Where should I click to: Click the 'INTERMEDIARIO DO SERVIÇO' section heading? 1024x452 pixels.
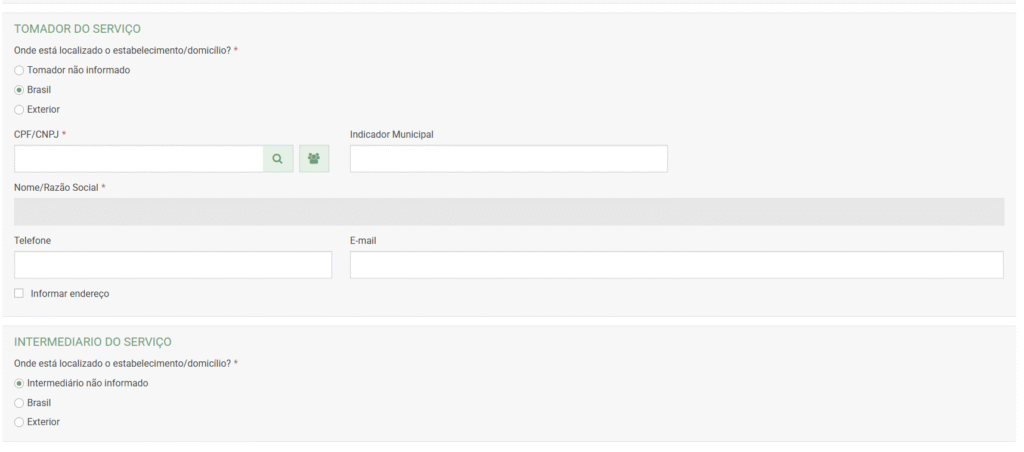tap(94, 343)
